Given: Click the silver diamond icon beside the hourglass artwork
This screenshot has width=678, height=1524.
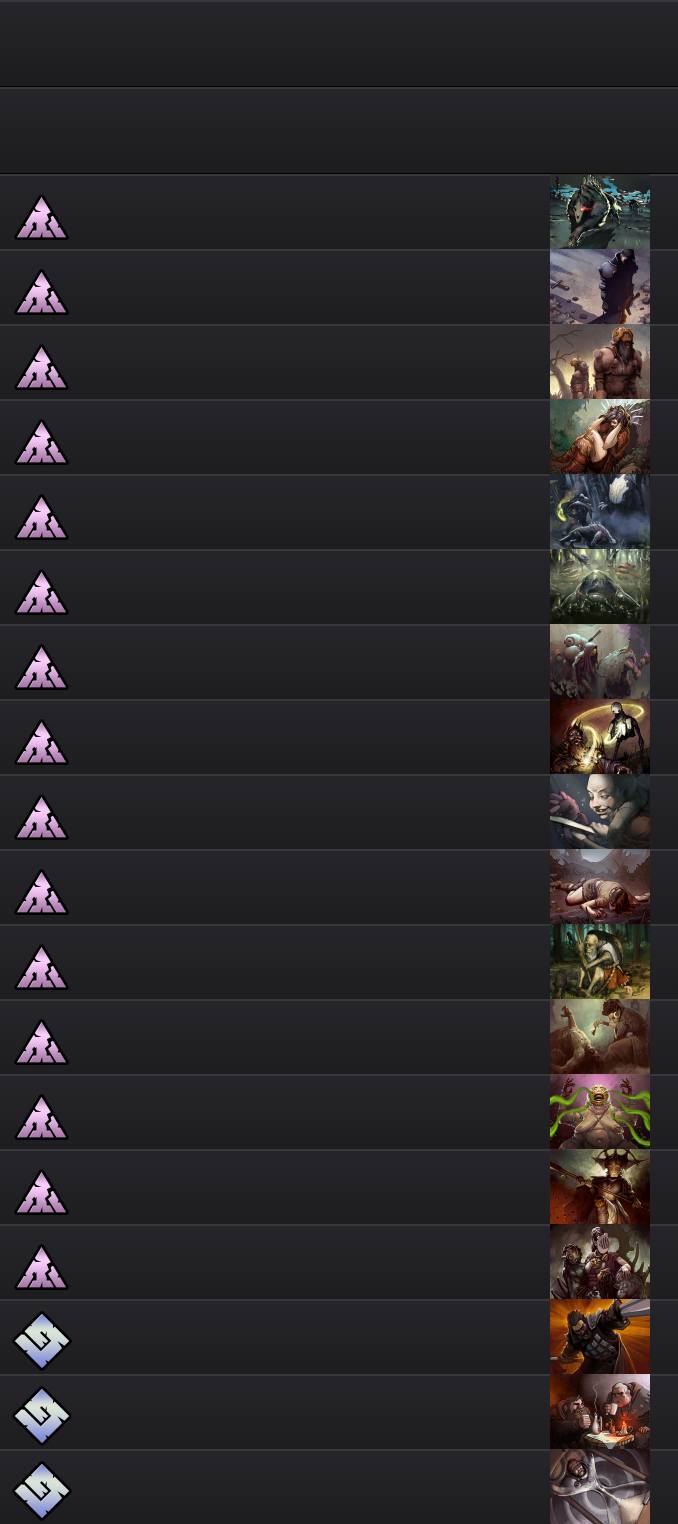Looking at the screenshot, I should [x=41, y=1491].
